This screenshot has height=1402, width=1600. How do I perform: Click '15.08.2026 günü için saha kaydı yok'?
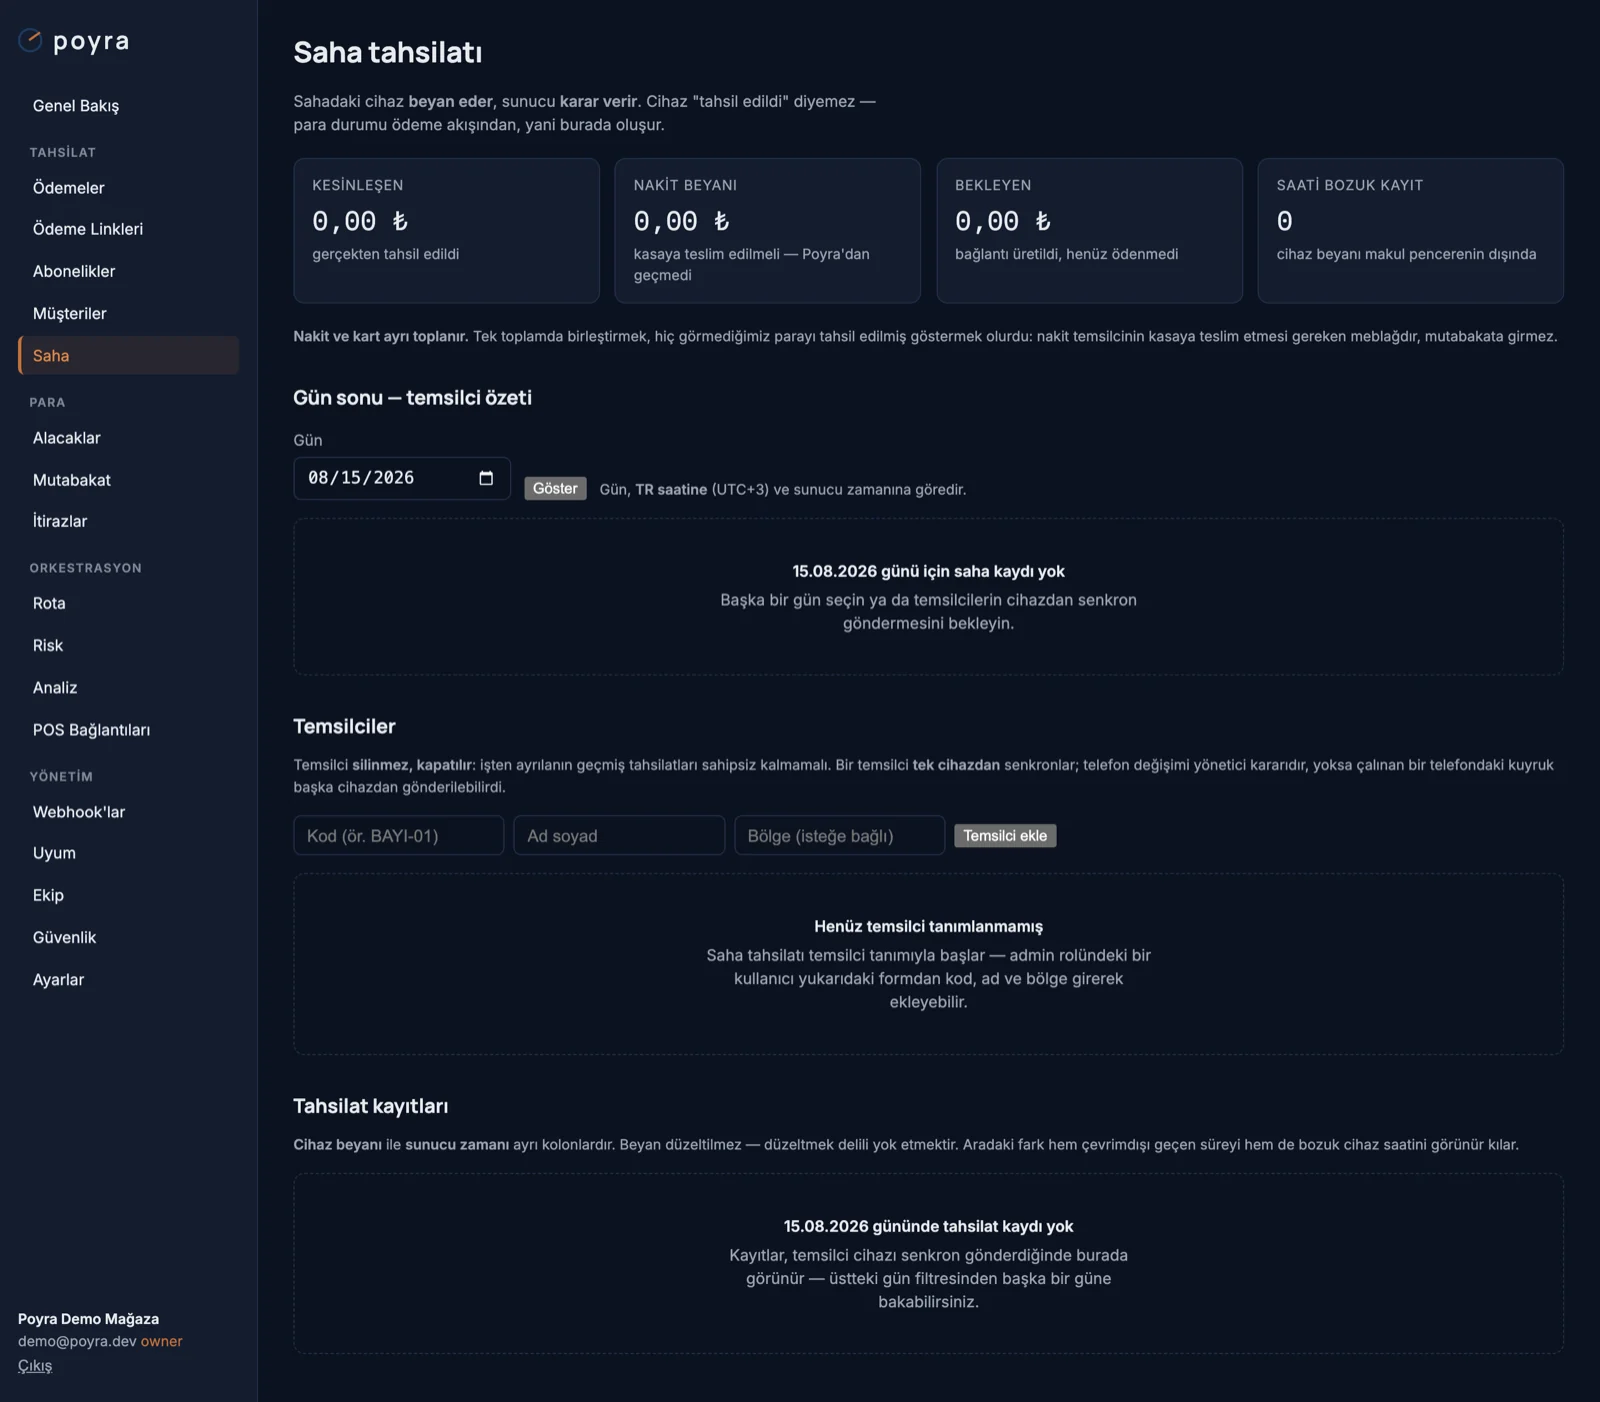[x=928, y=571]
